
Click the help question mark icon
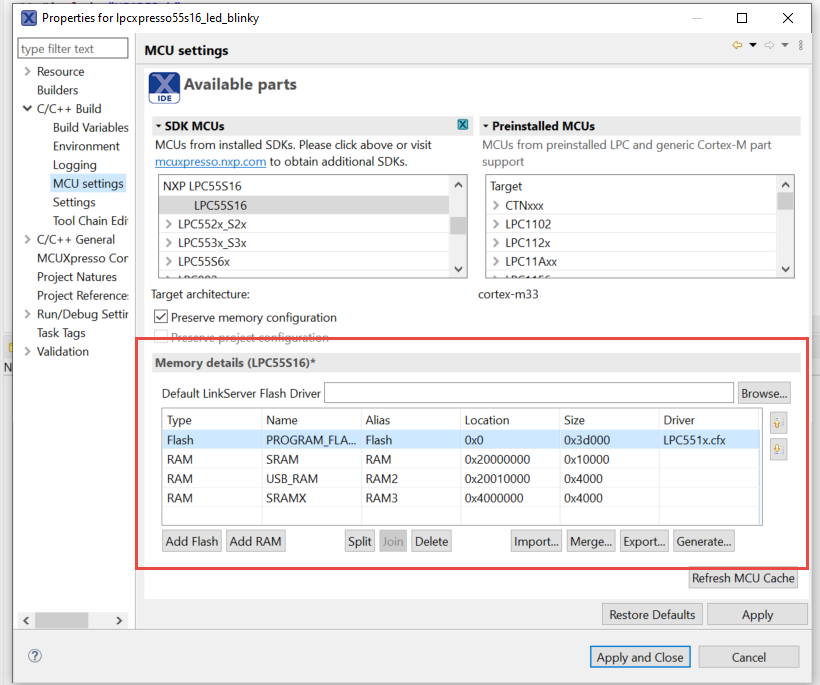pyautogui.click(x=35, y=657)
